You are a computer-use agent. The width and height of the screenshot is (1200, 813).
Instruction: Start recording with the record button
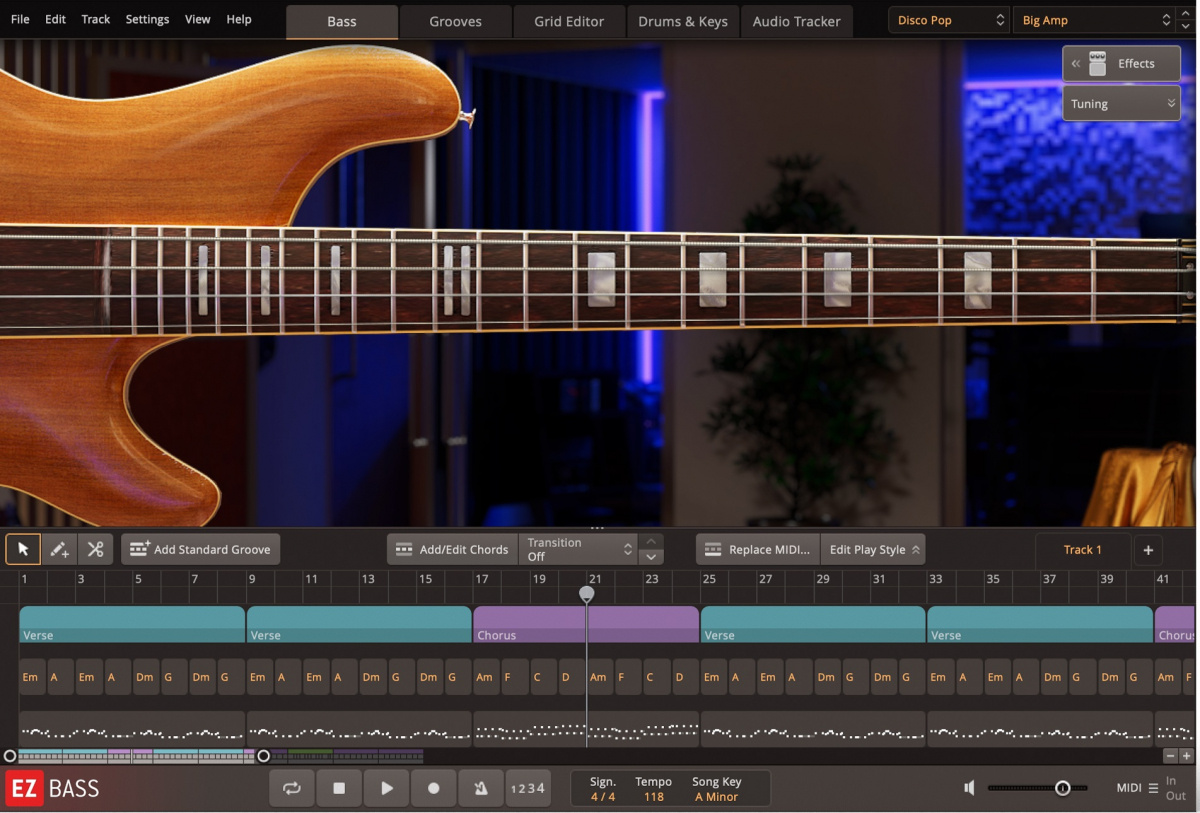[433, 788]
